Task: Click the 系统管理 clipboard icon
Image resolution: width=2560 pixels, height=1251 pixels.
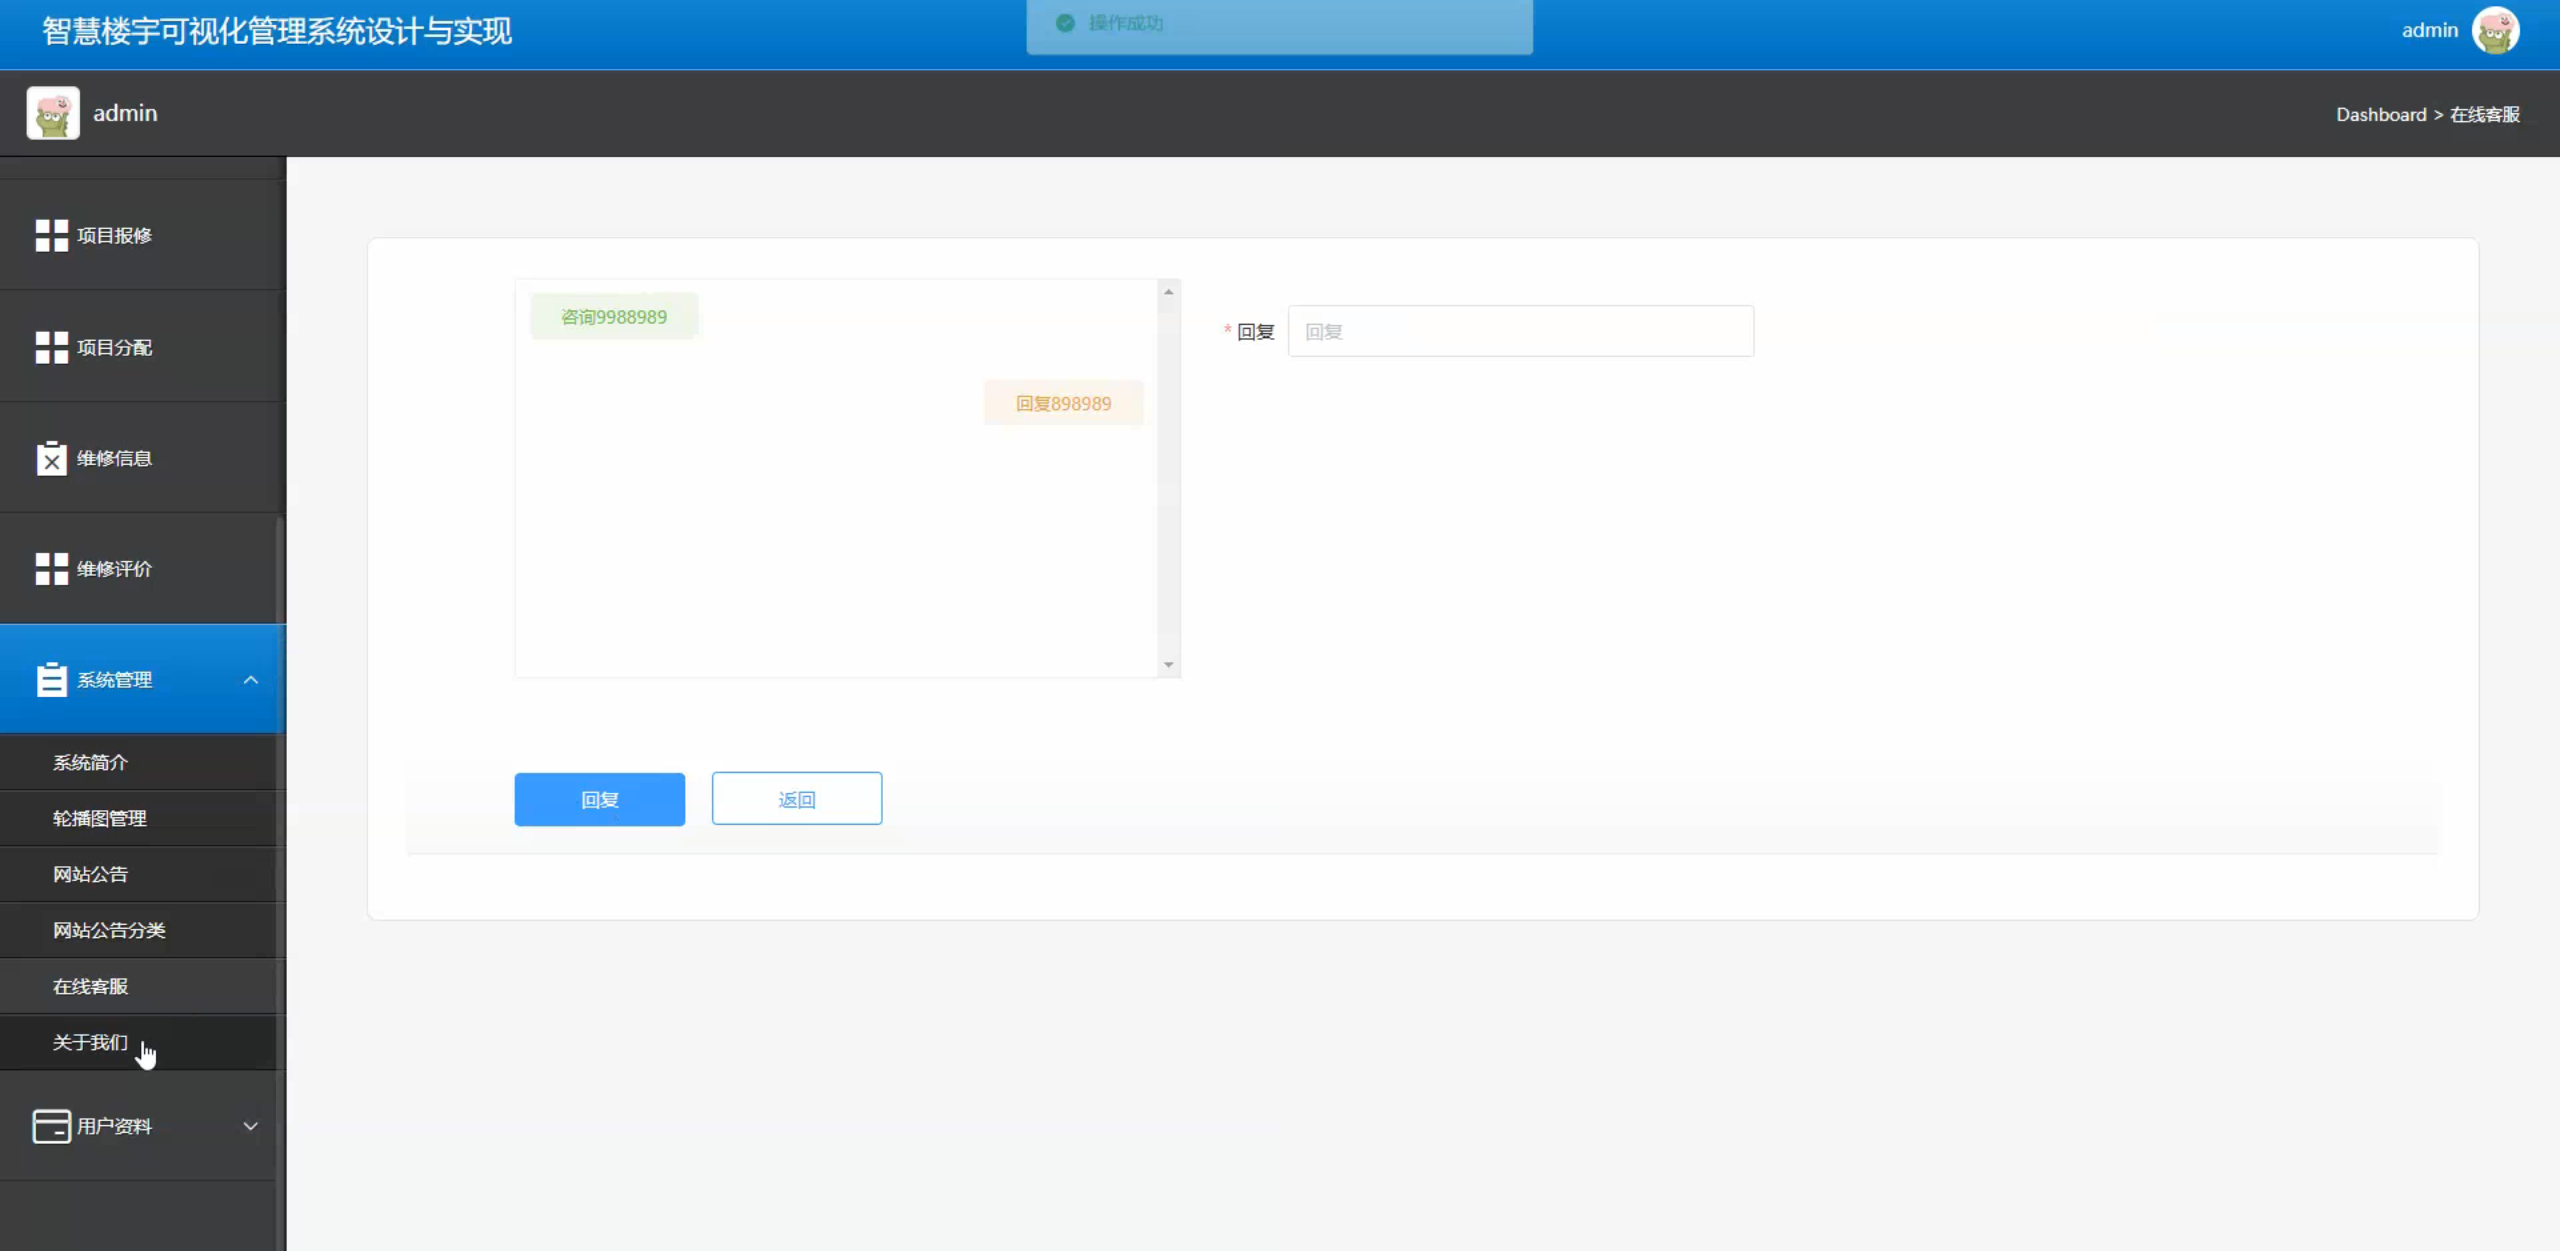Action: click(51, 679)
